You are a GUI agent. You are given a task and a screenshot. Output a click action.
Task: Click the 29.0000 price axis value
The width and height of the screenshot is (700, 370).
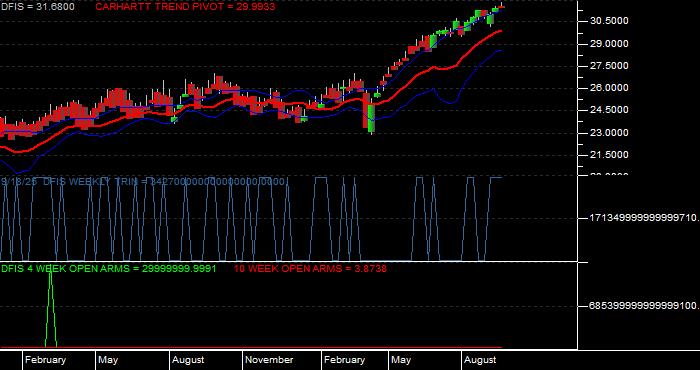point(608,44)
